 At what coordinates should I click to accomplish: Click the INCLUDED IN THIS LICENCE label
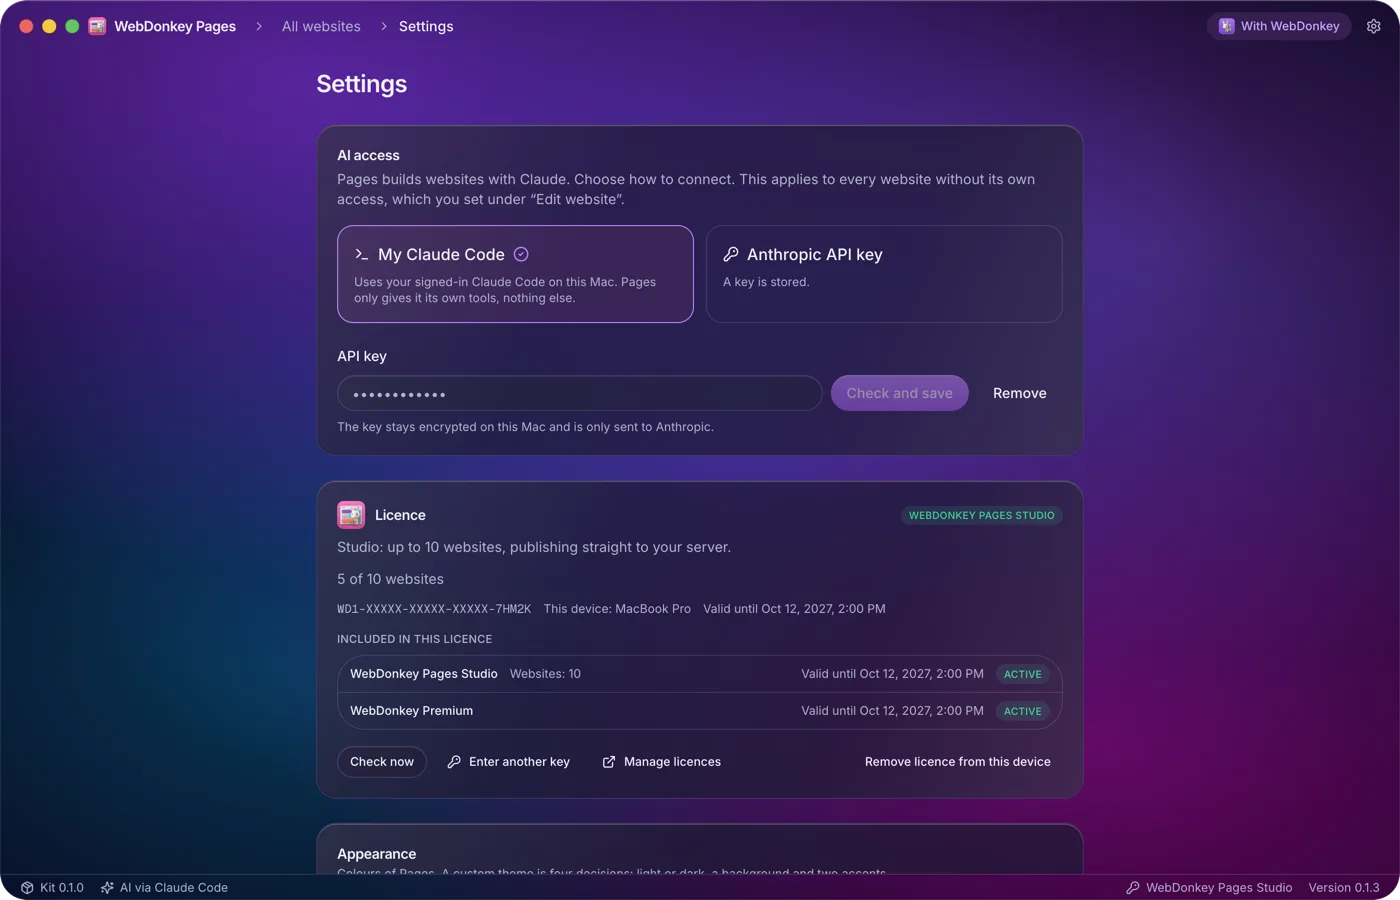pyautogui.click(x=415, y=639)
